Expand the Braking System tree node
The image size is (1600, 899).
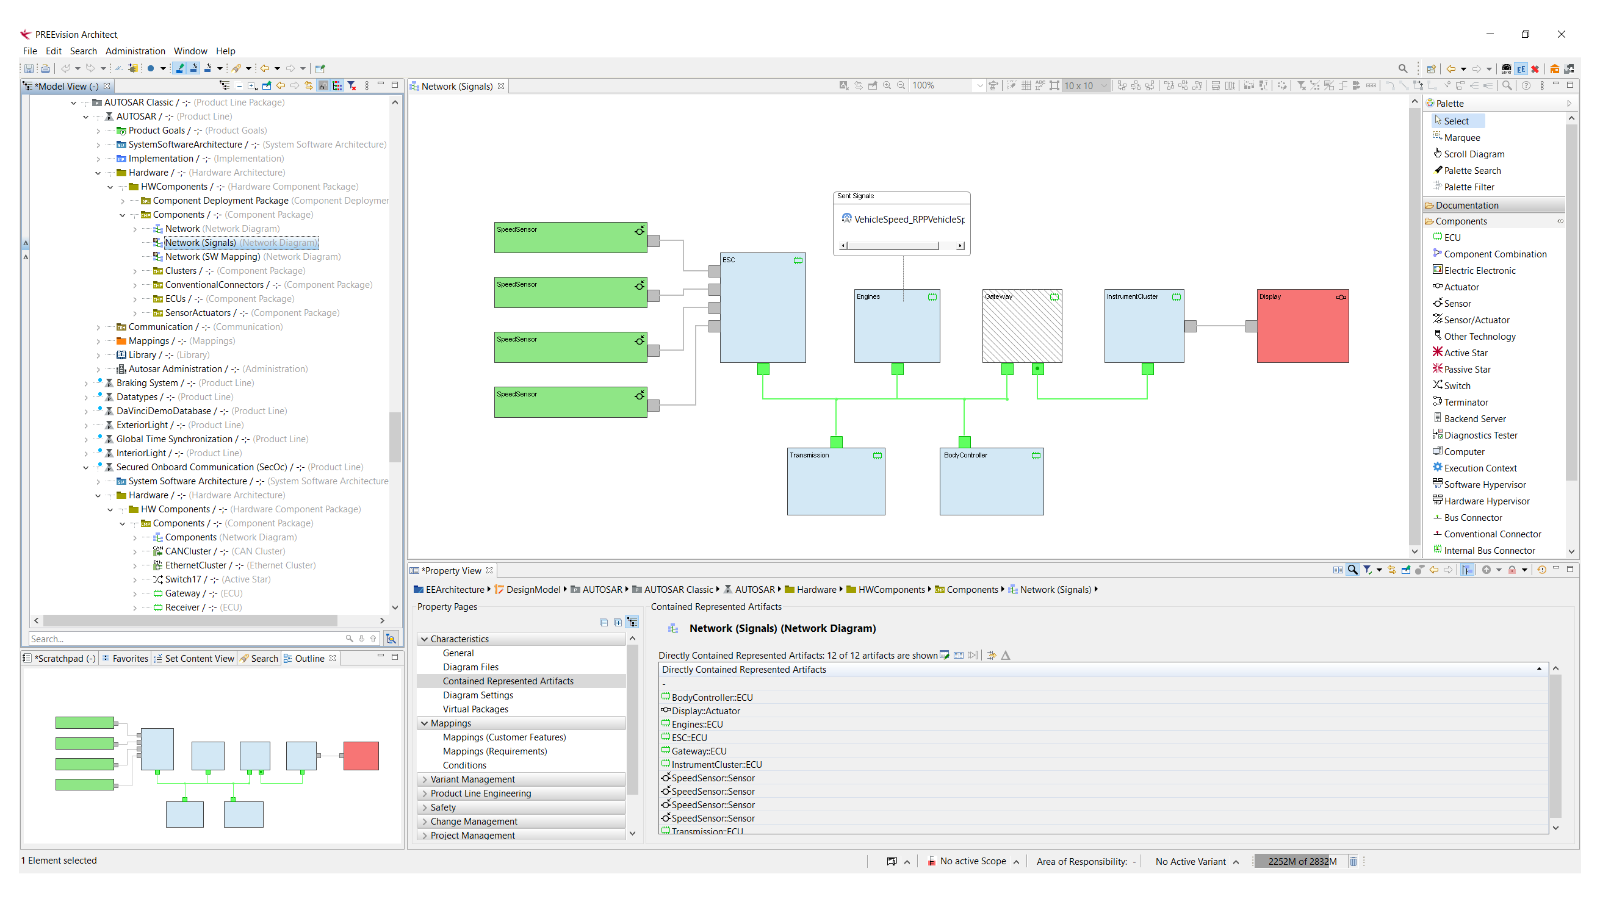85,383
